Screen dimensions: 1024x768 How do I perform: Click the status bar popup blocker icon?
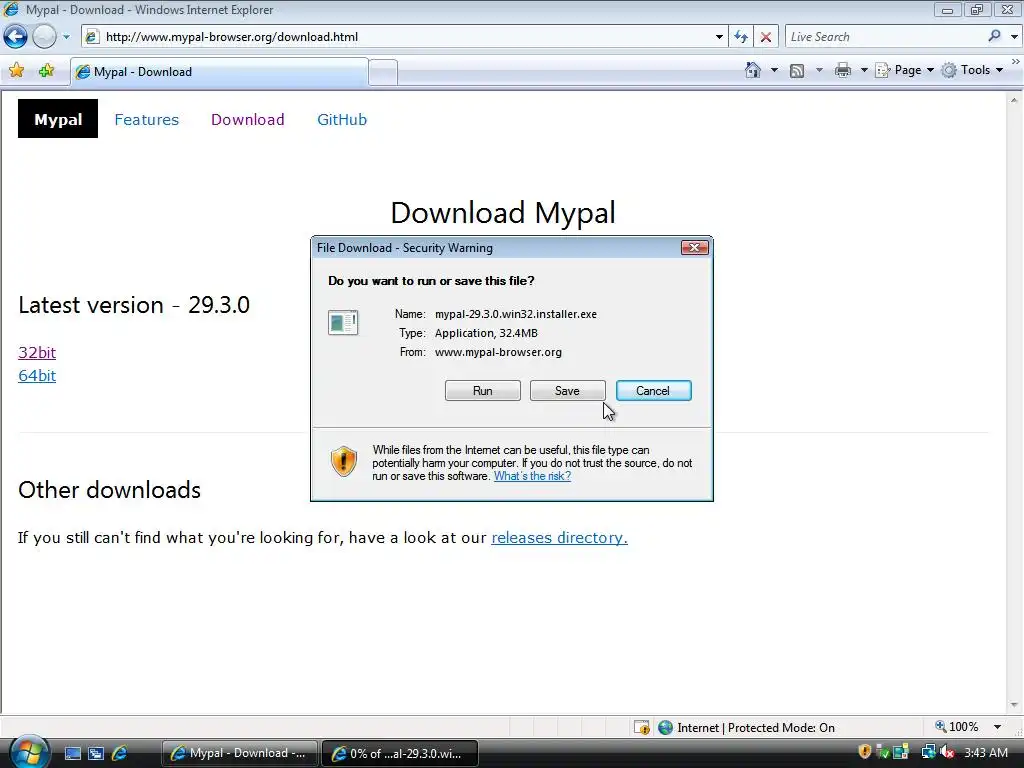[x=641, y=728]
